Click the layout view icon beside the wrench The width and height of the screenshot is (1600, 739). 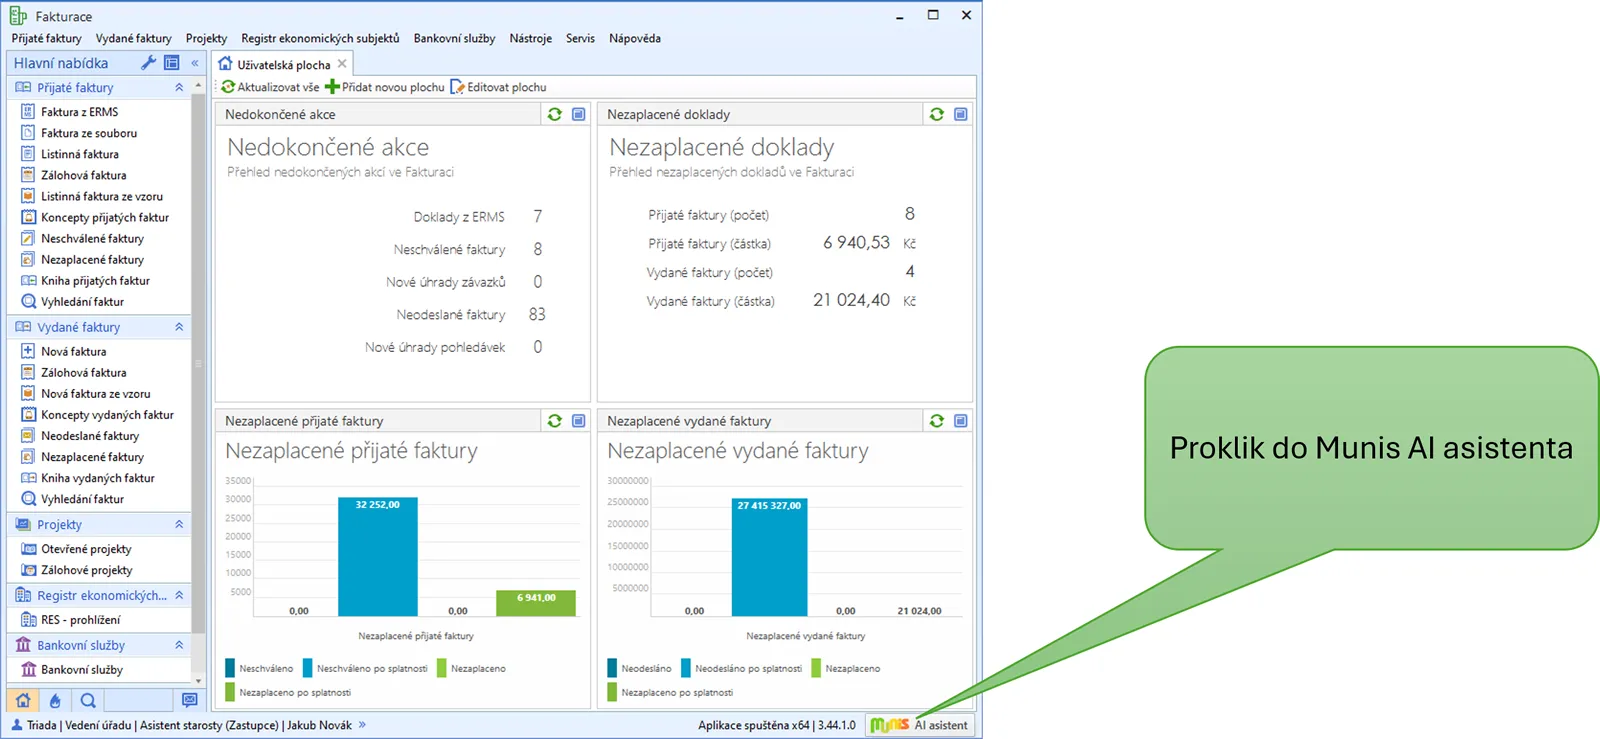[x=172, y=63]
